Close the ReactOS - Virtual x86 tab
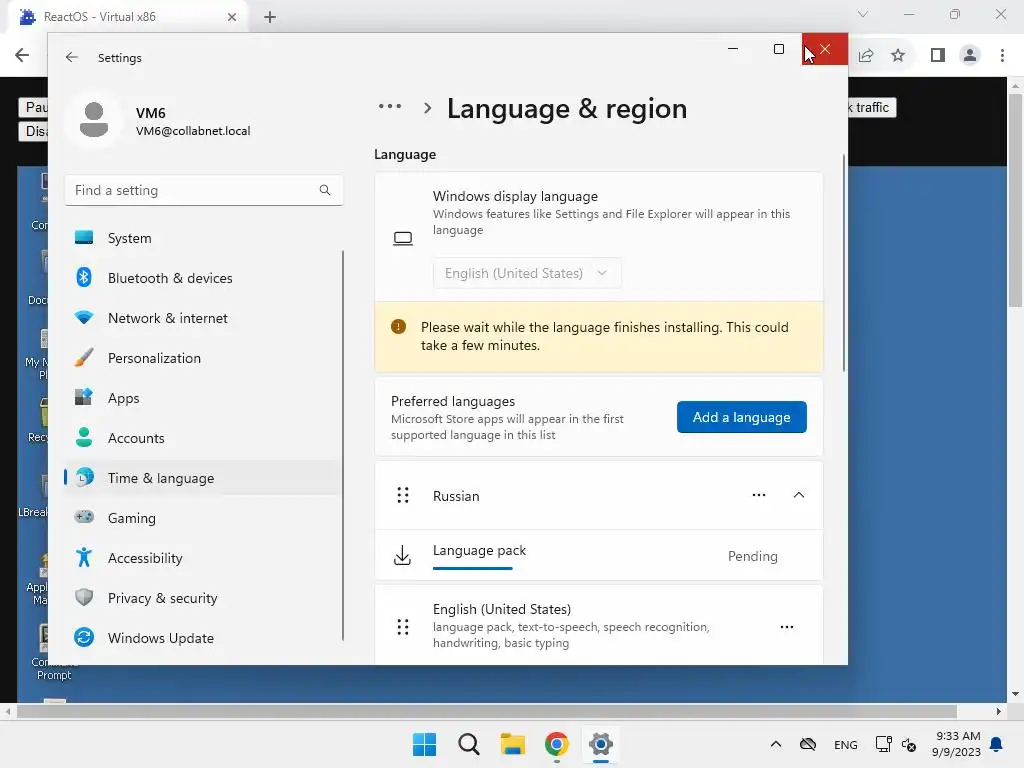The height and width of the screenshot is (768, 1024). coord(232,17)
